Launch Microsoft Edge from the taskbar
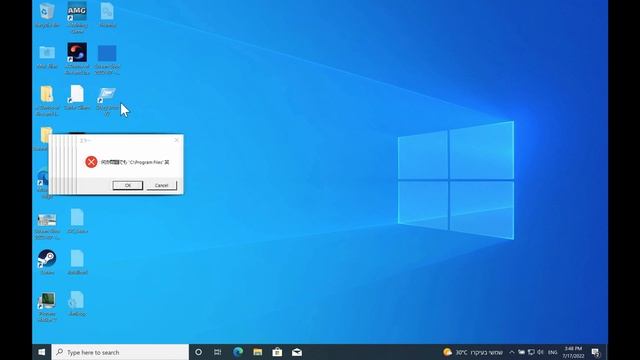This screenshot has width=640, height=360. [x=238, y=352]
